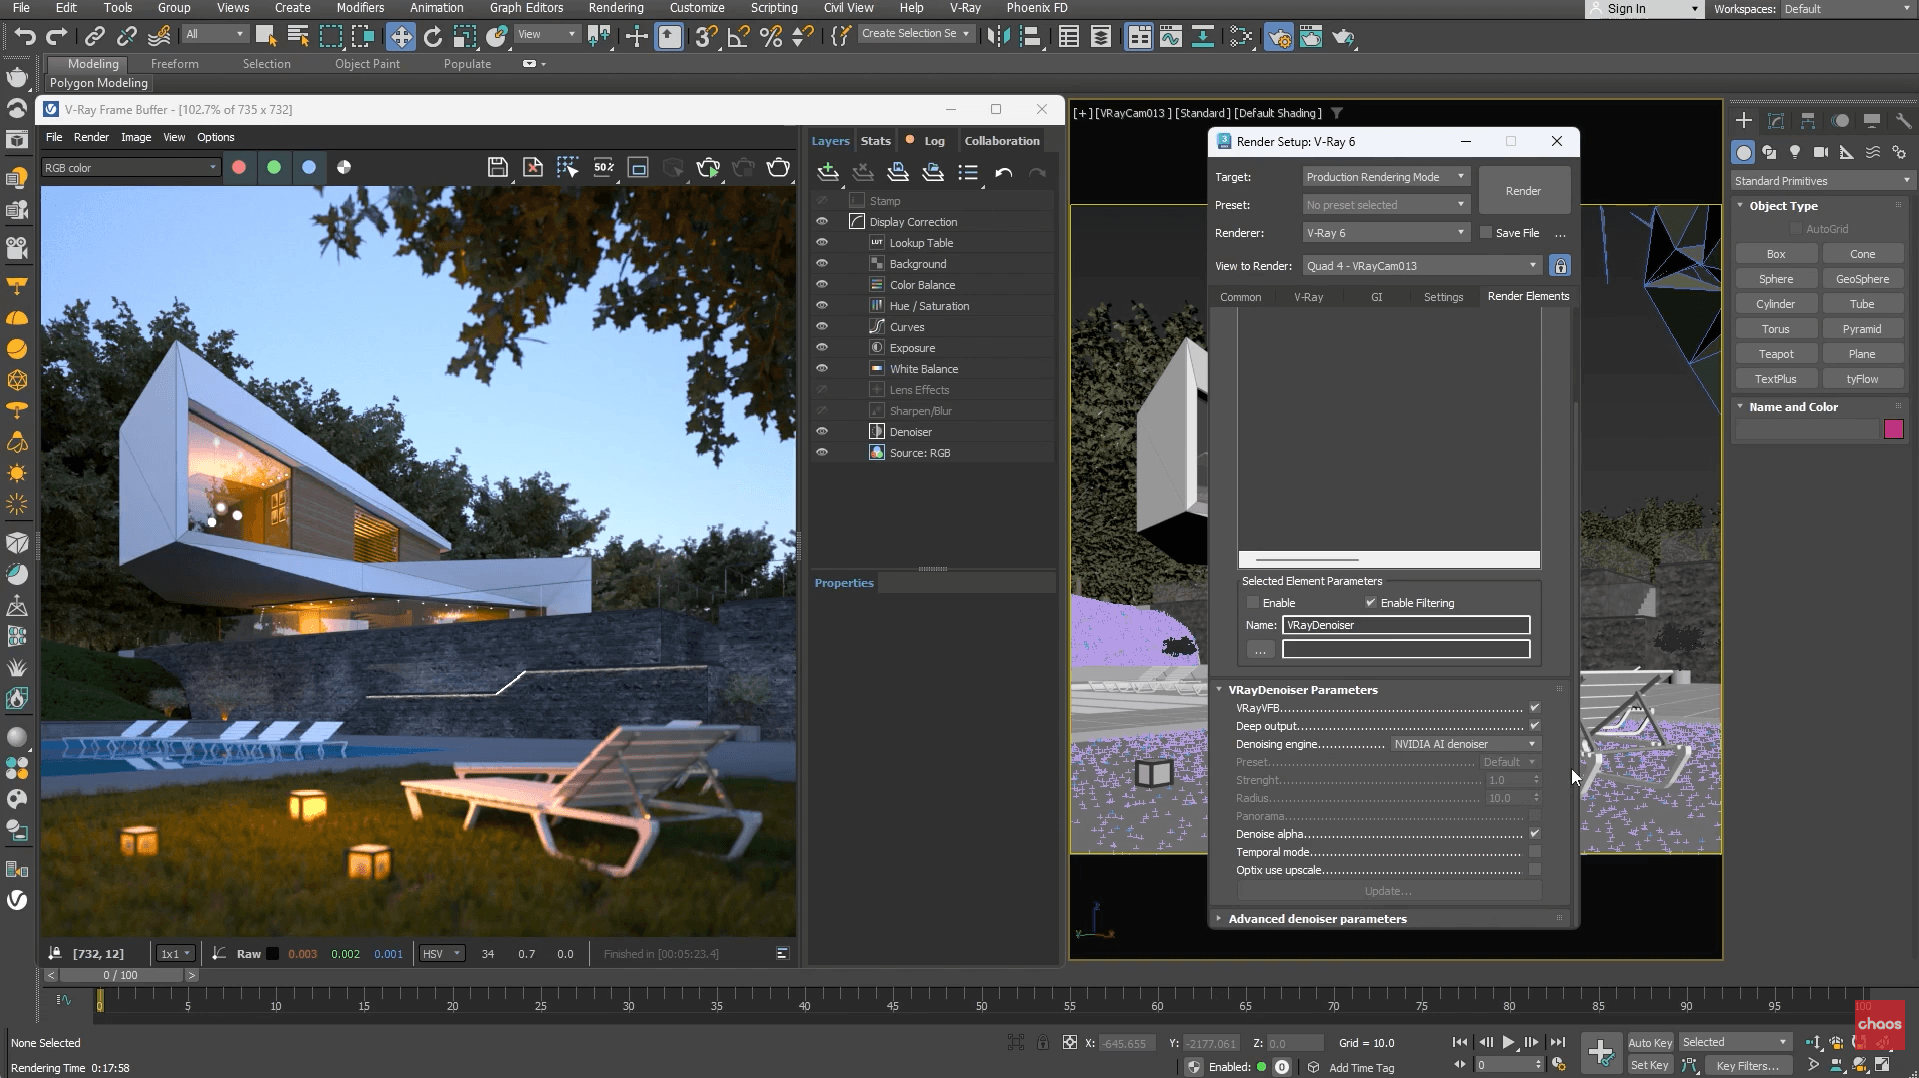Click the Key Filters button
The image size is (1919, 1078).
(x=1747, y=1066)
